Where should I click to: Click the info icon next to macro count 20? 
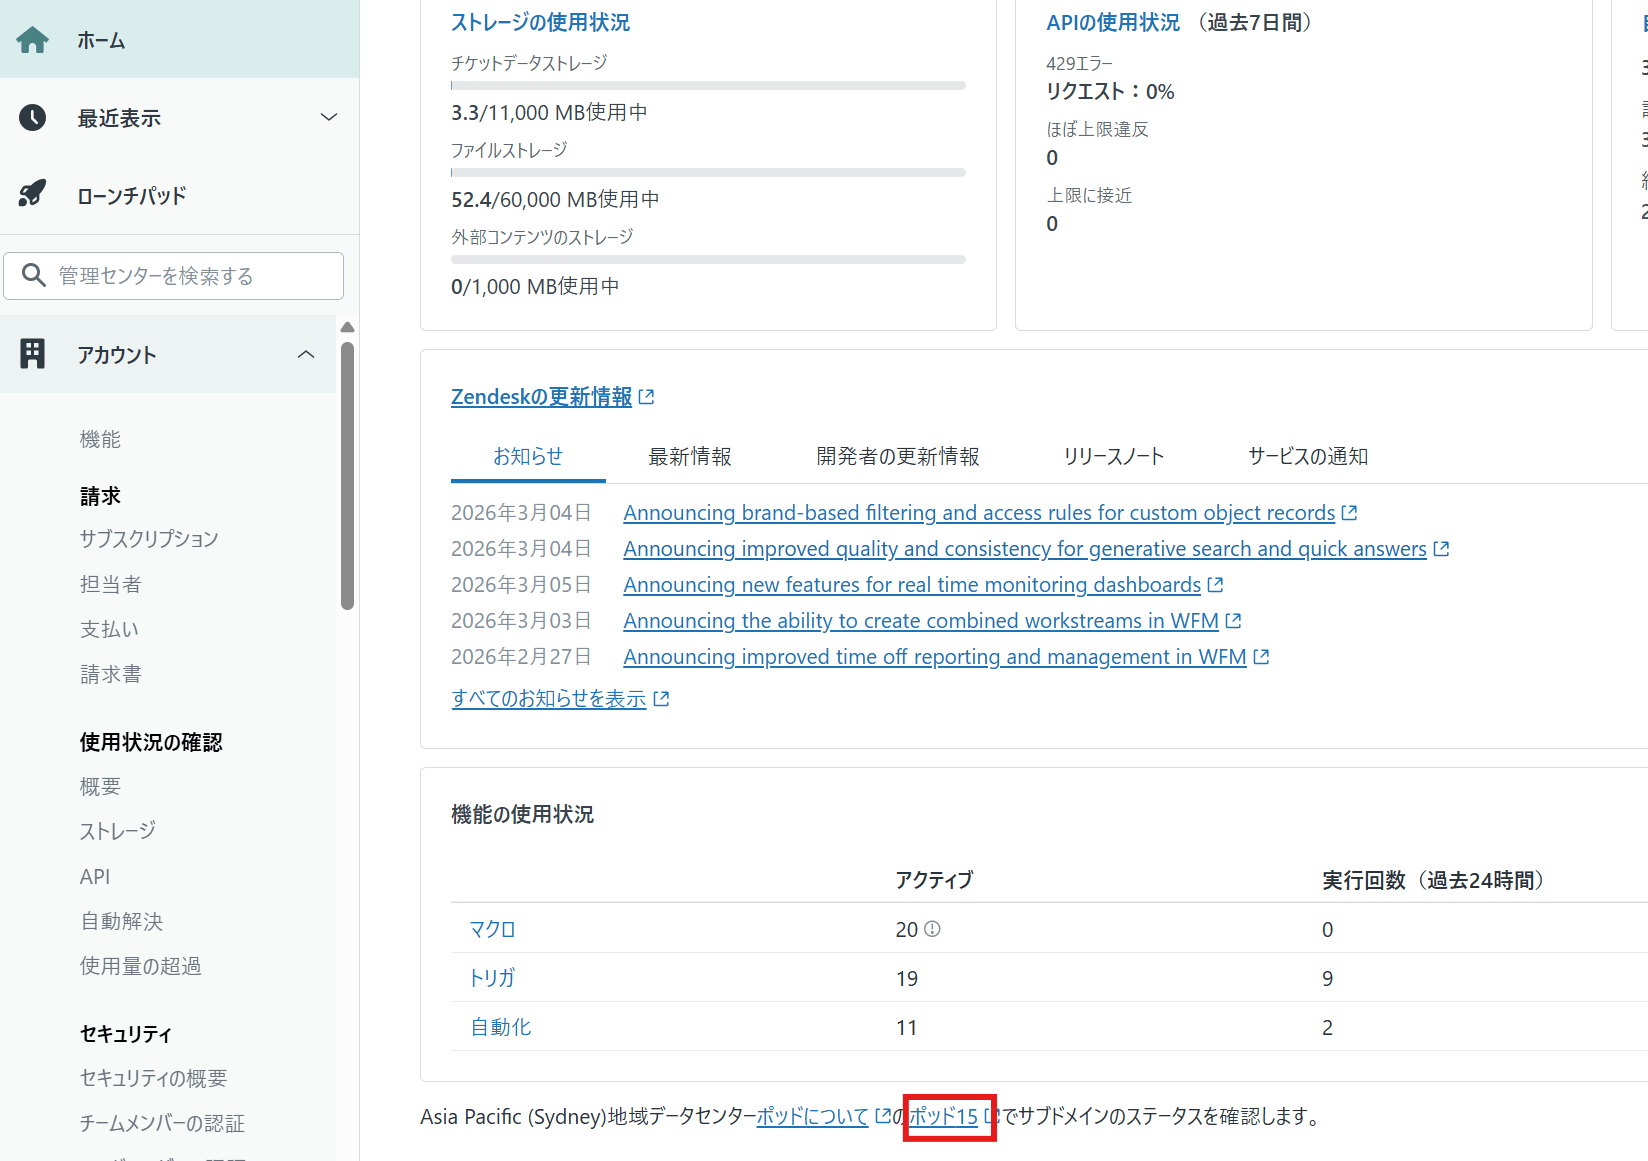(x=932, y=929)
